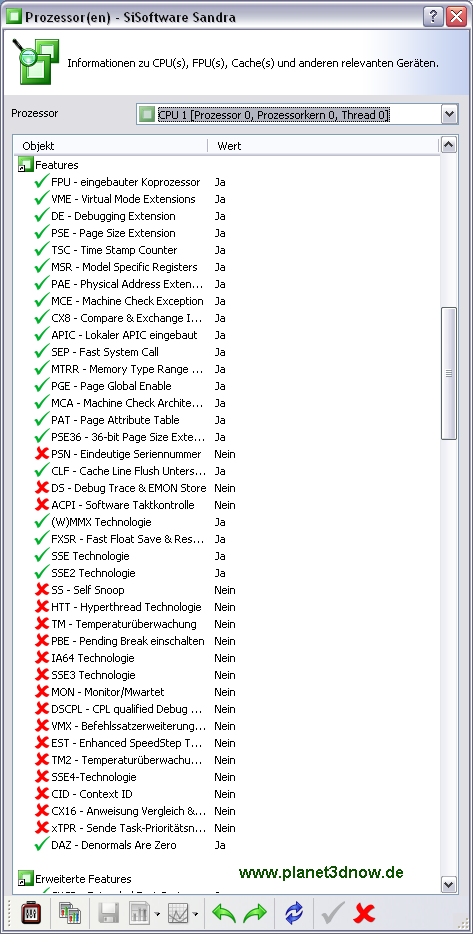Click the floppy disk save icon

(109, 913)
